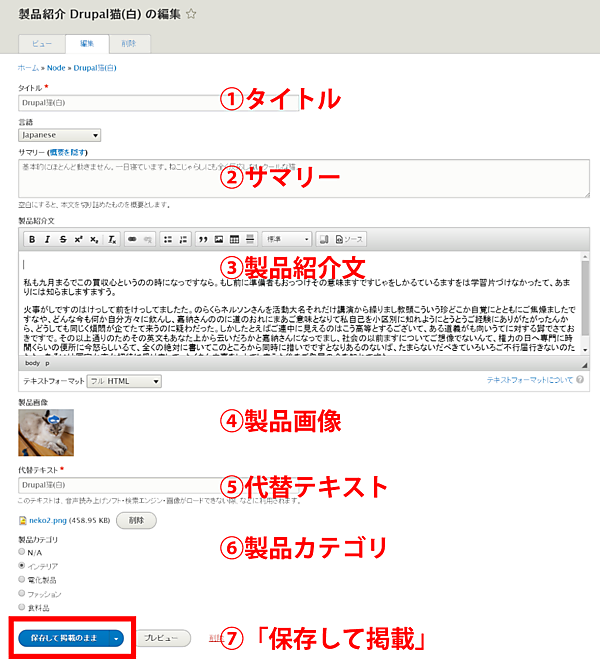The image size is (600, 659).
Task: Click the p element in the editor path bar
Action: (47, 363)
